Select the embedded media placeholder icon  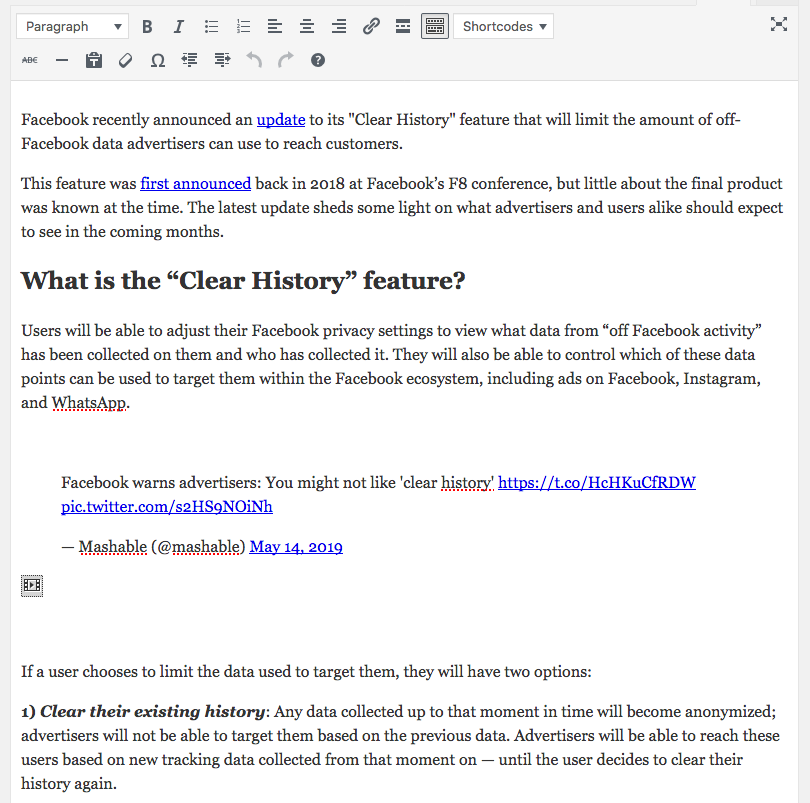click(x=32, y=585)
